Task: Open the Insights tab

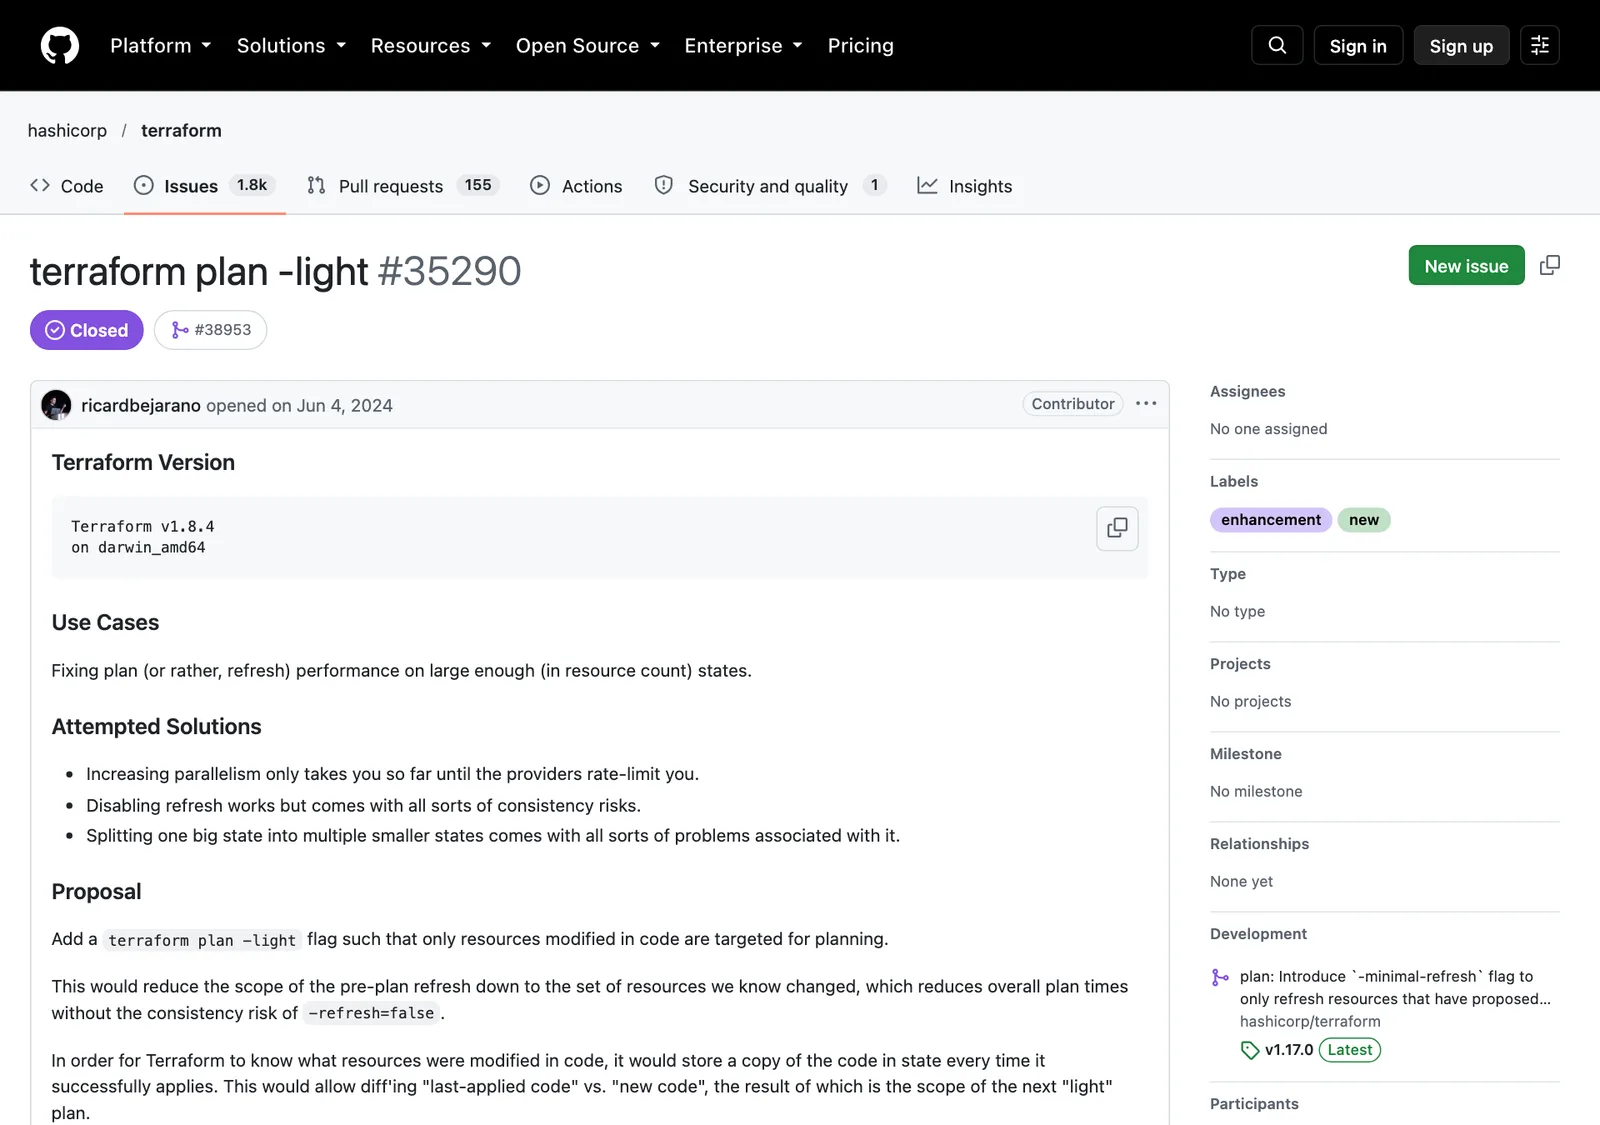Action: point(965,186)
